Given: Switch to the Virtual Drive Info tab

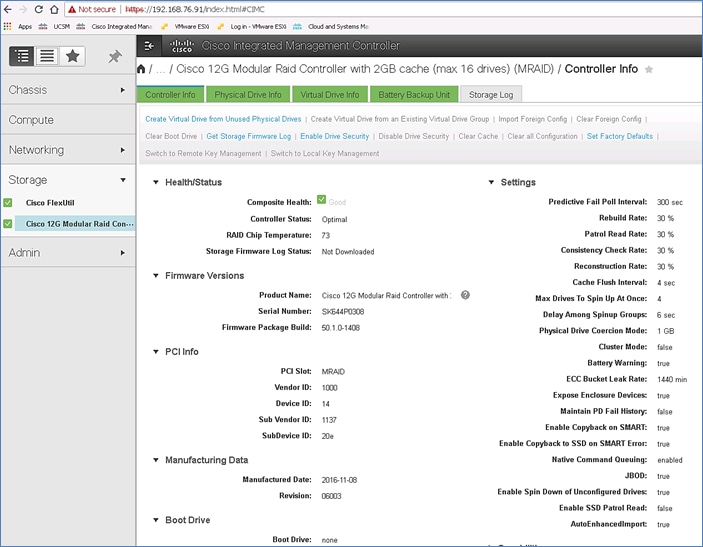Looking at the screenshot, I should click(330, 95).
